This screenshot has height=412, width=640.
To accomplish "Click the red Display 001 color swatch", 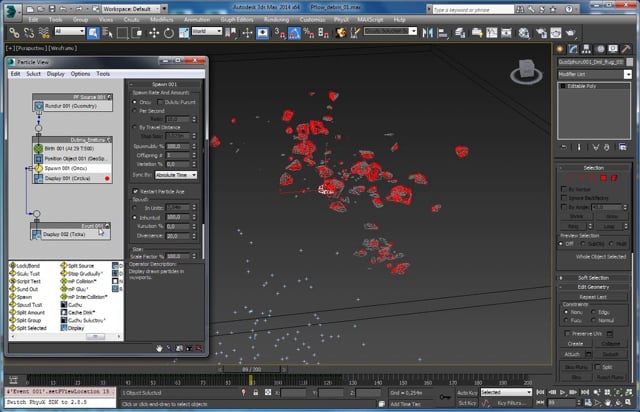I will [x=107, y=178].
